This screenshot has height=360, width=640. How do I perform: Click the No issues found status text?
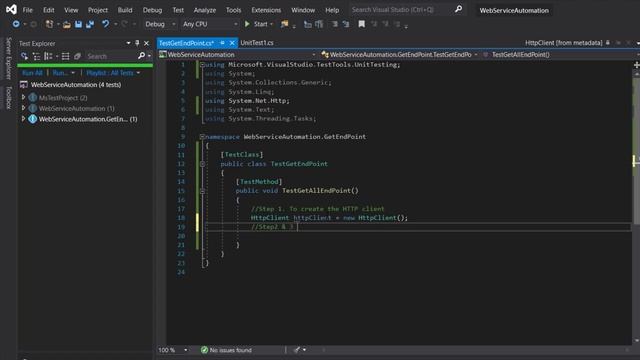click(231, 350)
